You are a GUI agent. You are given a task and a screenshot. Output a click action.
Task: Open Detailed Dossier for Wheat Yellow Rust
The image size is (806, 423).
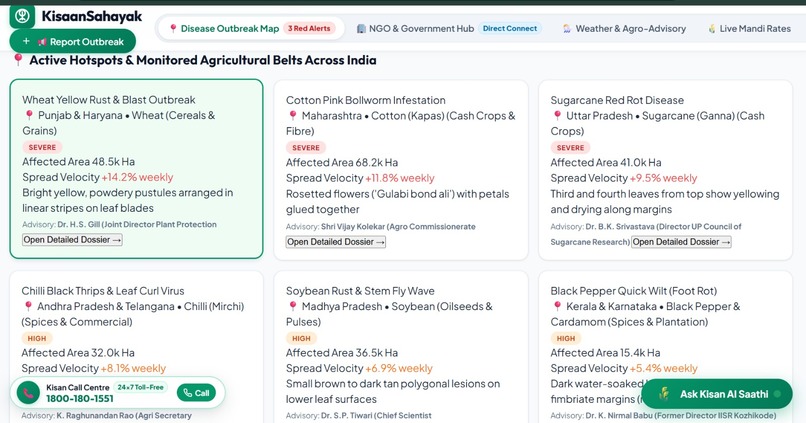72,240
